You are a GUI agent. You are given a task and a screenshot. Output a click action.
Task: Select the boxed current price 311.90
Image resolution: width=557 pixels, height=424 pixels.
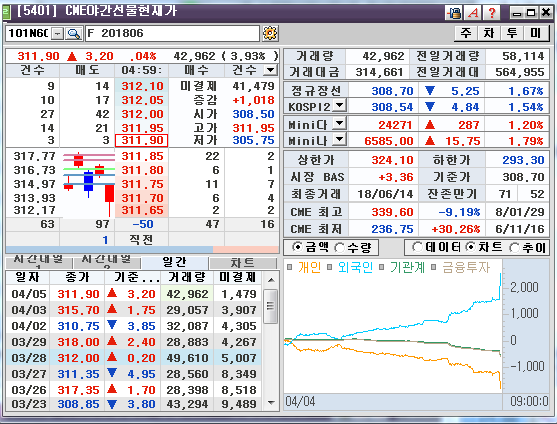141,140
